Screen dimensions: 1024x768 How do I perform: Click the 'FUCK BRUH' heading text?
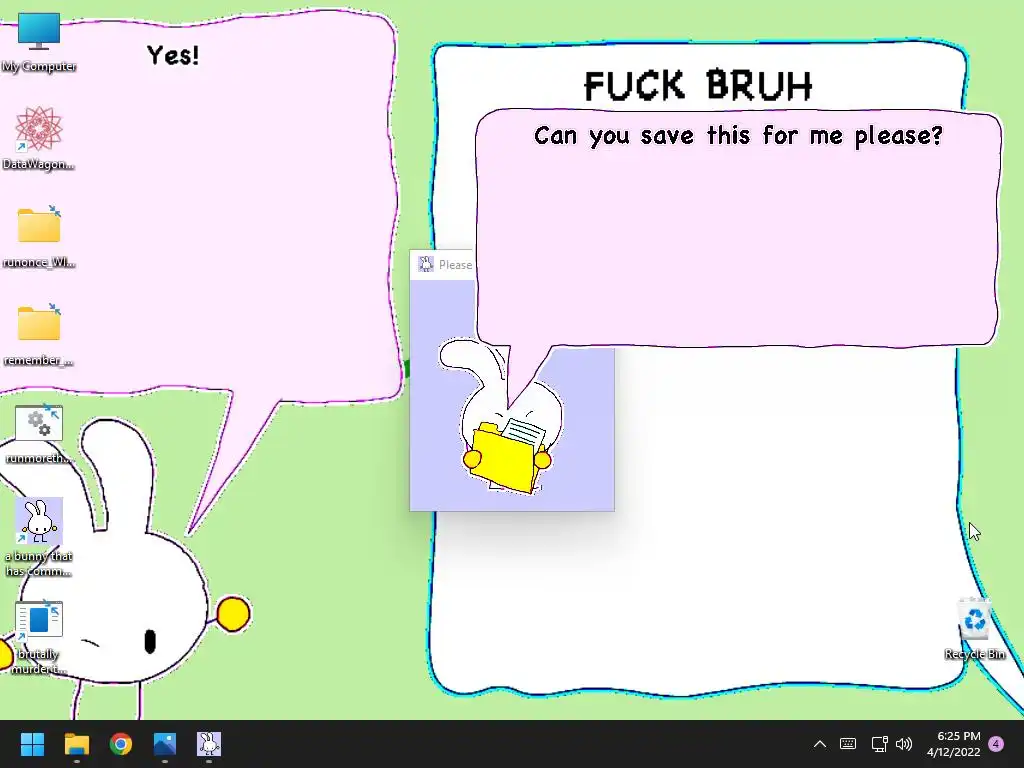pos(697,86)
